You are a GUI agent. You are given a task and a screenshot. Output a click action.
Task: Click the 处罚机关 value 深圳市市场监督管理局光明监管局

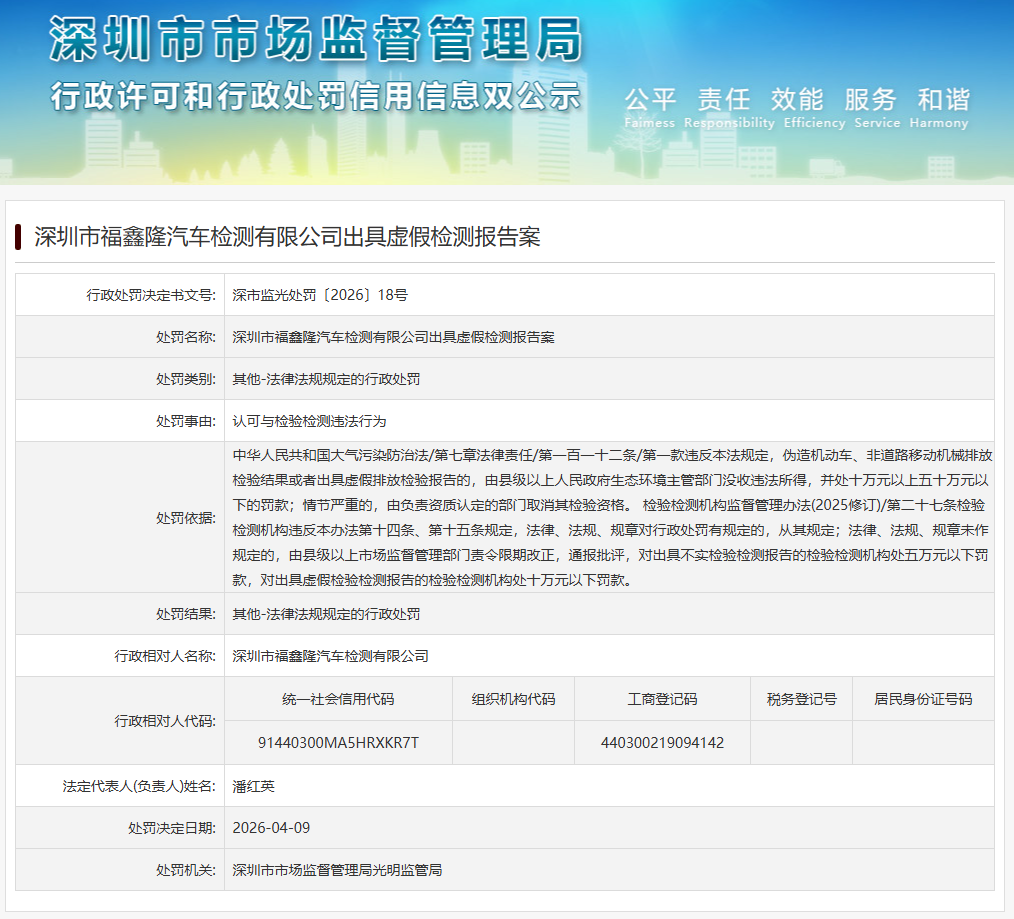pyautogui.click(x=337, y=870)
